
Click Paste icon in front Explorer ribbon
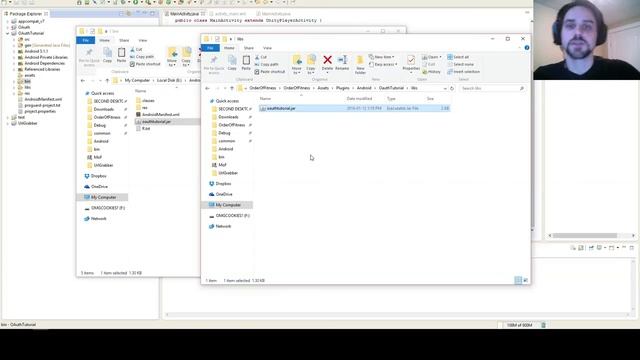(x=246, y=60)
